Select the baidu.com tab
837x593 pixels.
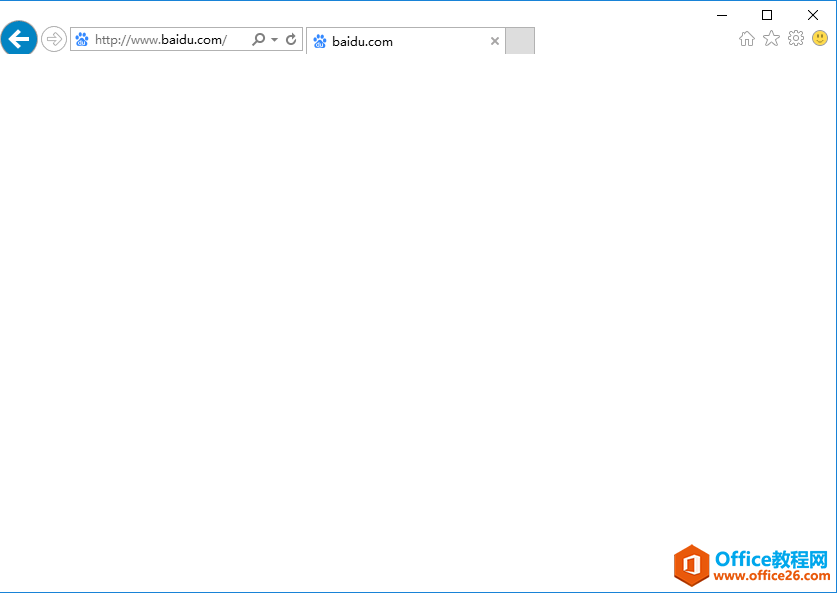pyautogui.click(x=400, y=41)
